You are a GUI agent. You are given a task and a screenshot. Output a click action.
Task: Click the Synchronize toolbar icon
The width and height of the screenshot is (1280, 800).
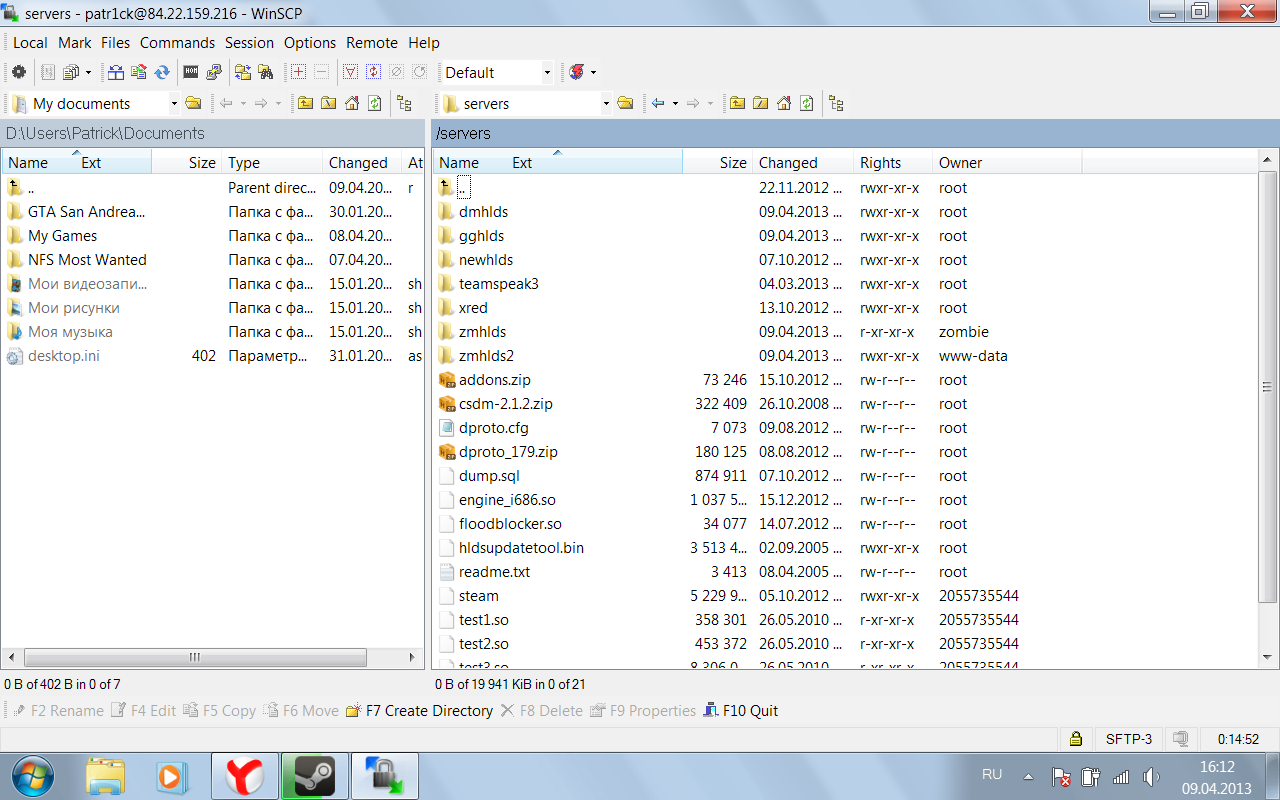[x=139, y=72]
